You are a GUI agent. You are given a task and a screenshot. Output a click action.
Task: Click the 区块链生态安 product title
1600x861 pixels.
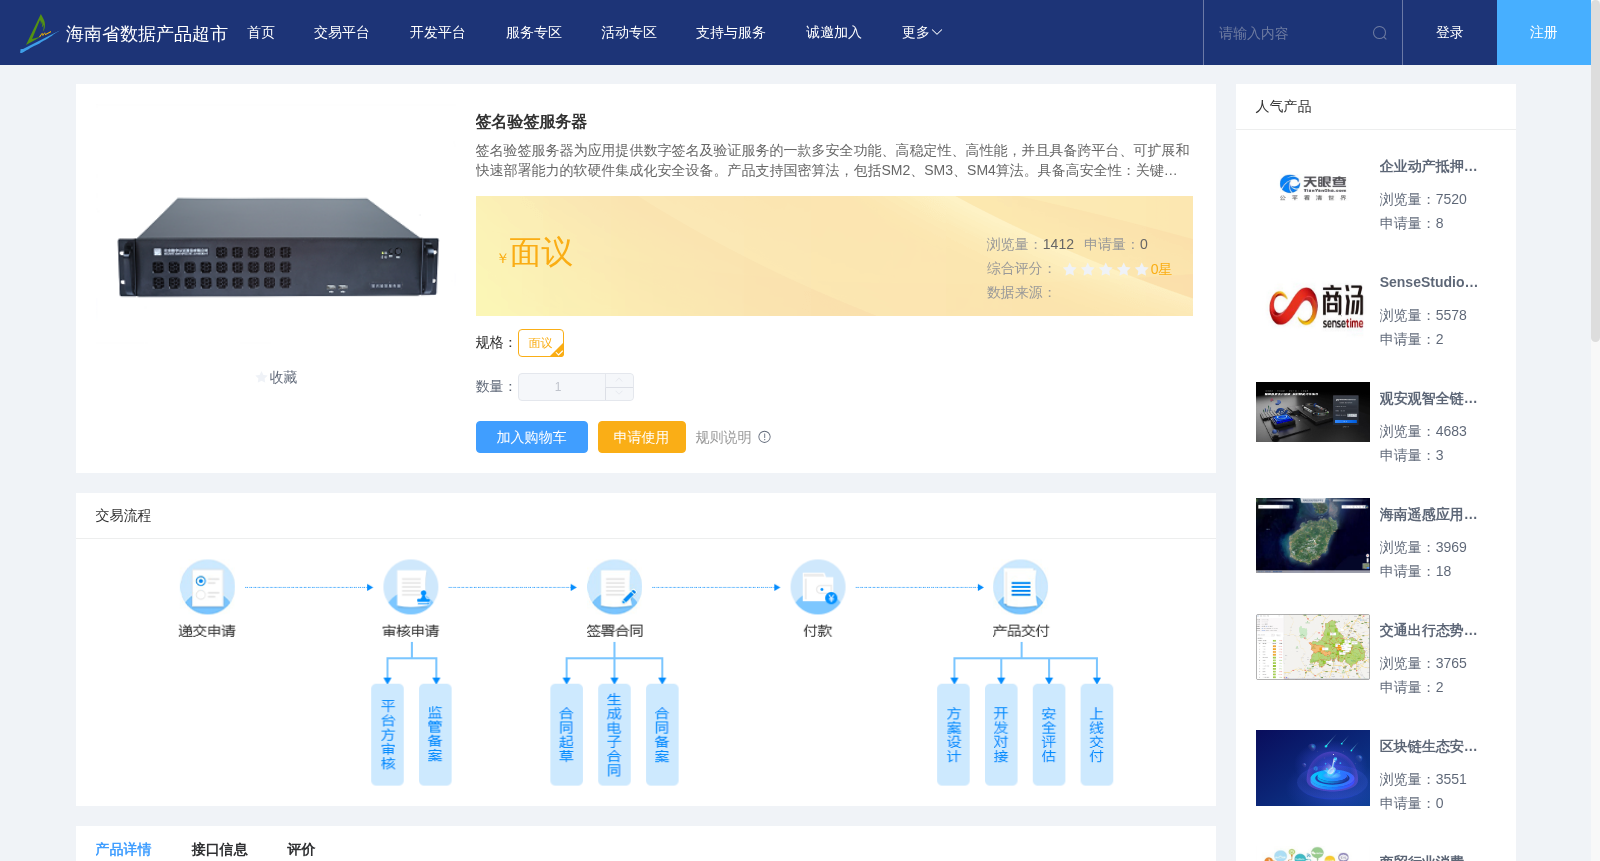pos(1428,747)
